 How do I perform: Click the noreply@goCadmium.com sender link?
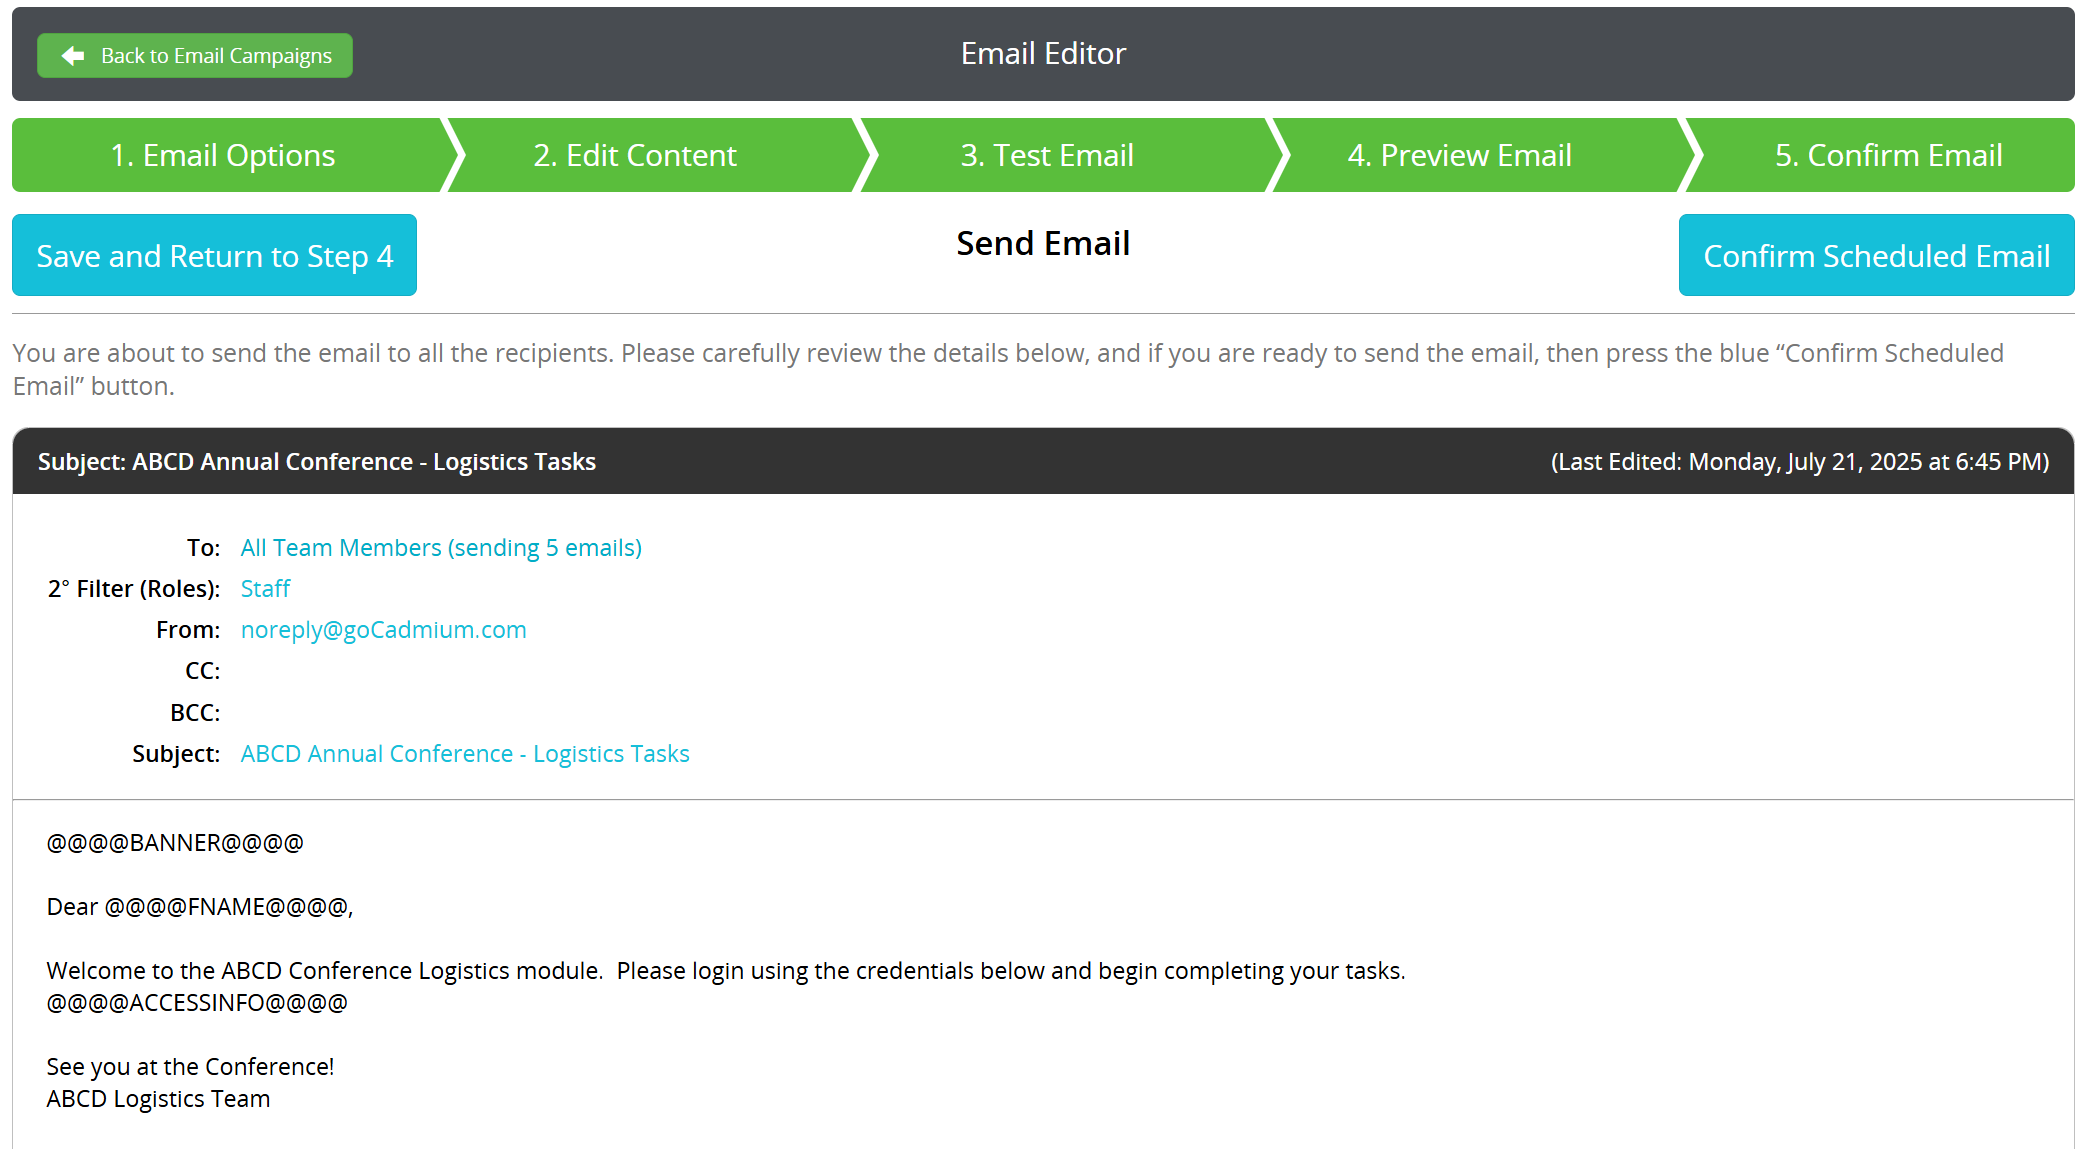point(383,630)
